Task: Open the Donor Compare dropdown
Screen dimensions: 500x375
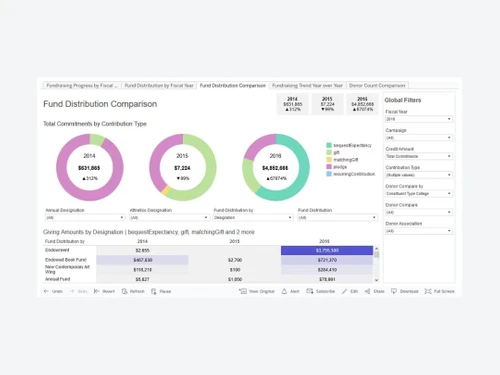Action: click(x=419, y=212)
